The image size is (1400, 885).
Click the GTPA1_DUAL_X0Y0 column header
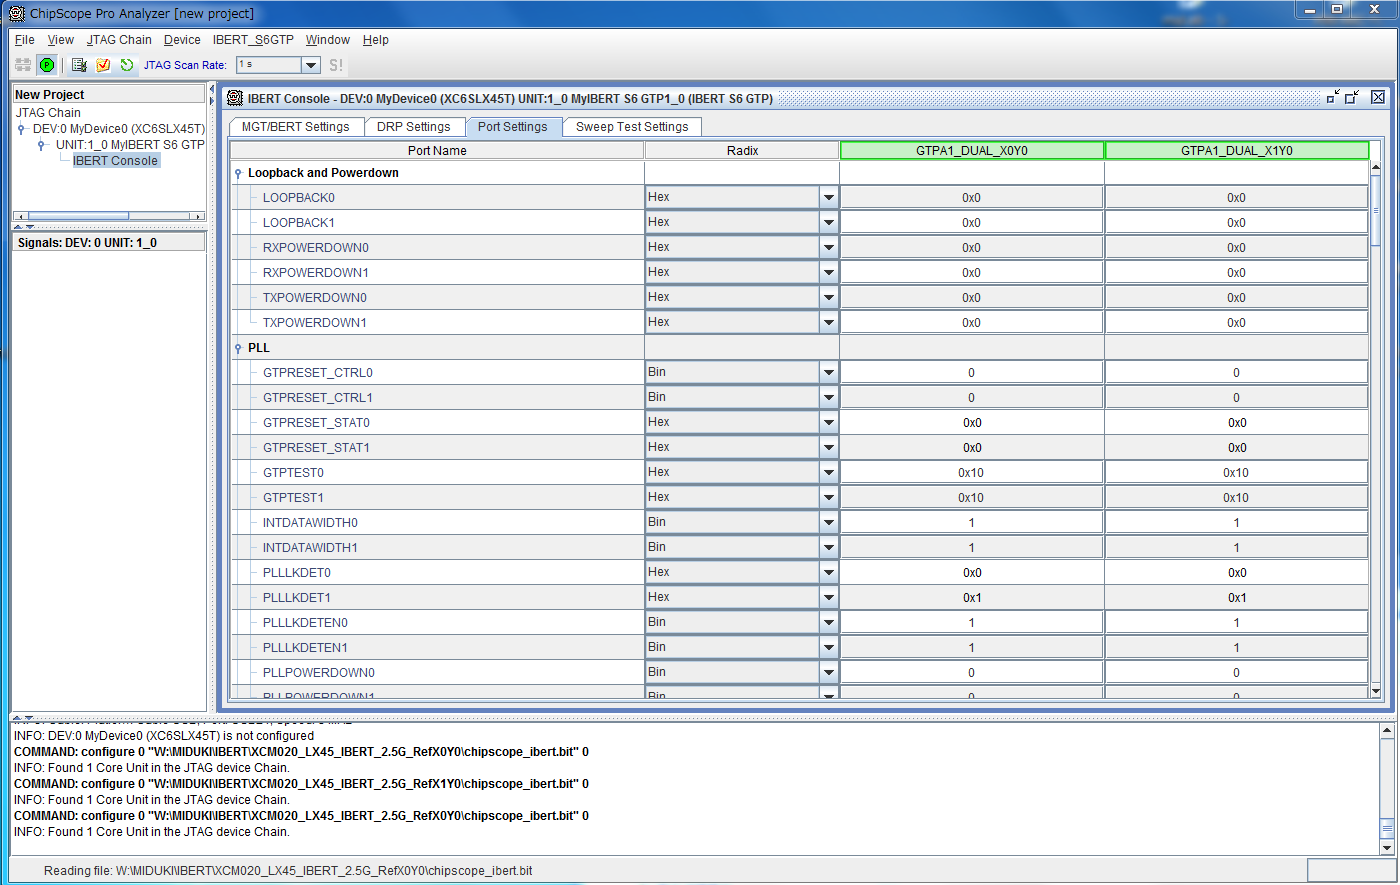[x=972, y=150]
